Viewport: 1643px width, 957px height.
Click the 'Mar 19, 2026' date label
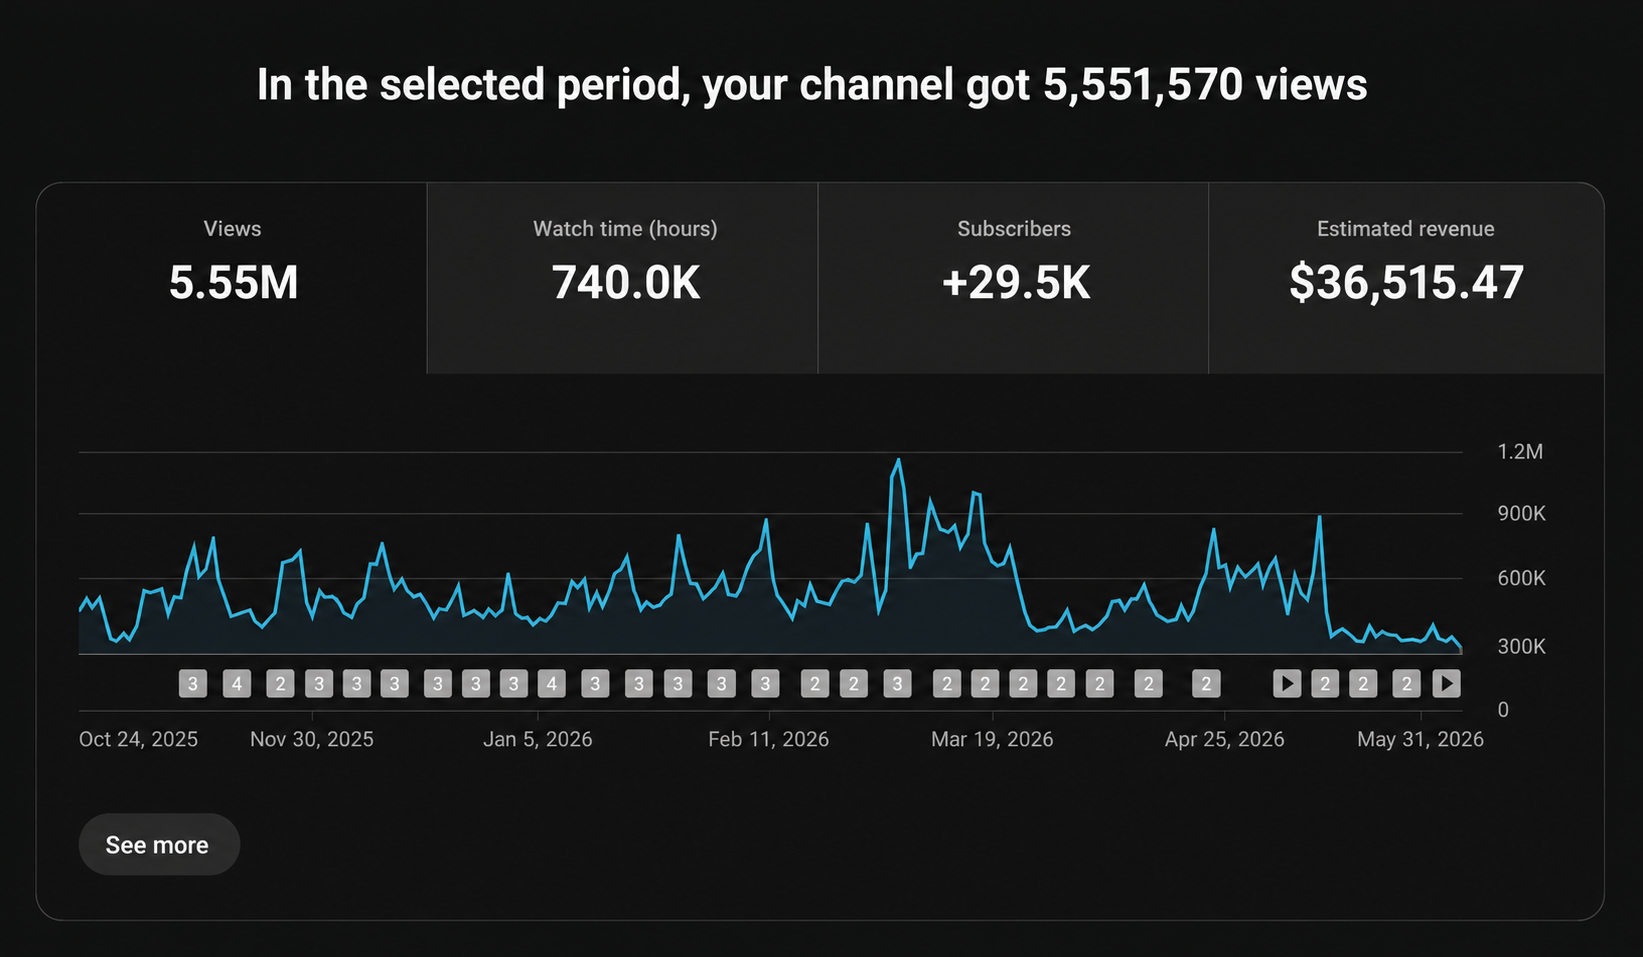[x=992, y=740]
